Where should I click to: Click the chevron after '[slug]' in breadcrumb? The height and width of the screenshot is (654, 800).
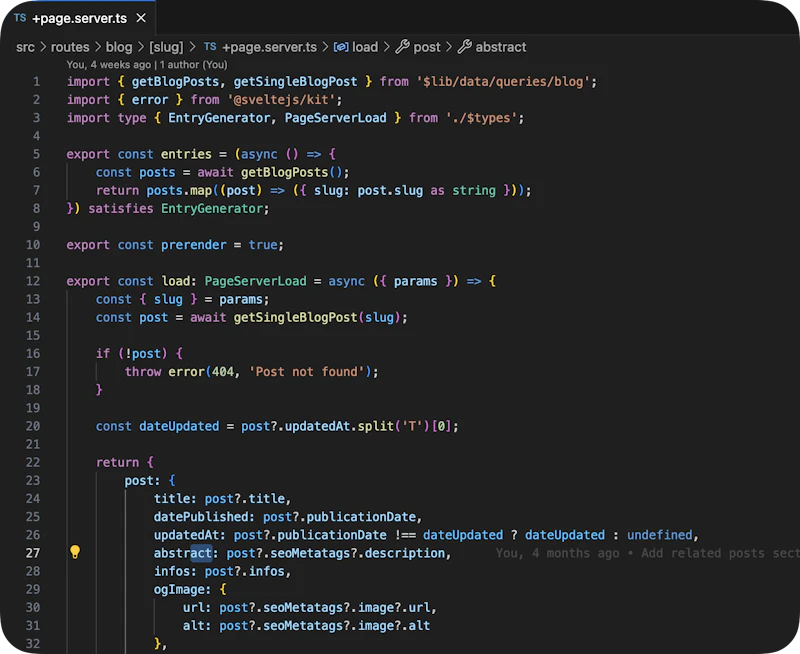192,47
